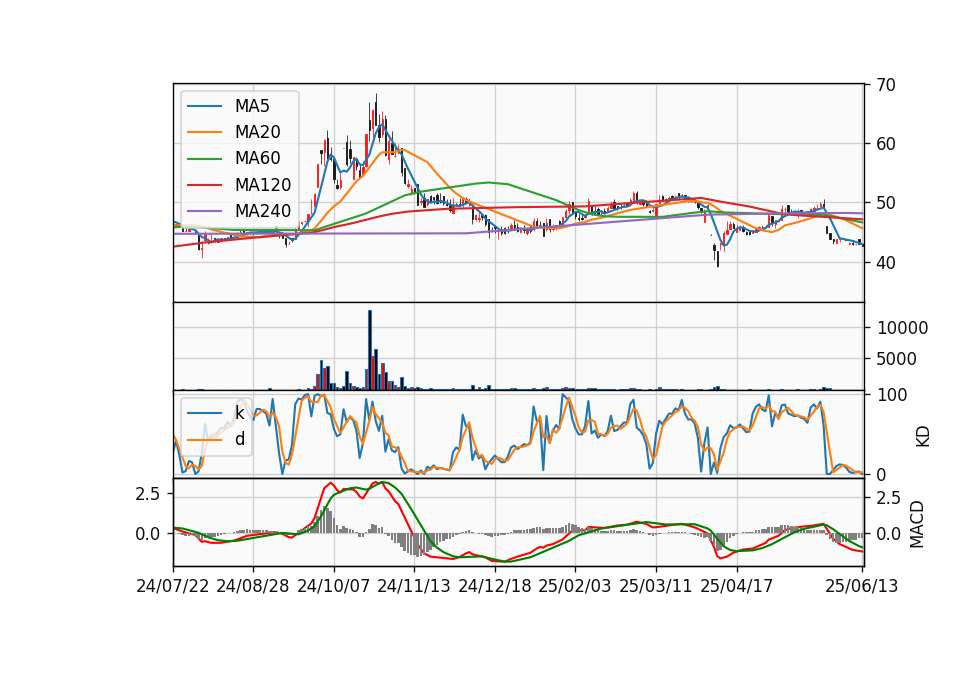The width and height of the screenshot is (960, 690).
Task: Click the blue k legend line sample
Action: pyautogui.click(x=204, y=413)
